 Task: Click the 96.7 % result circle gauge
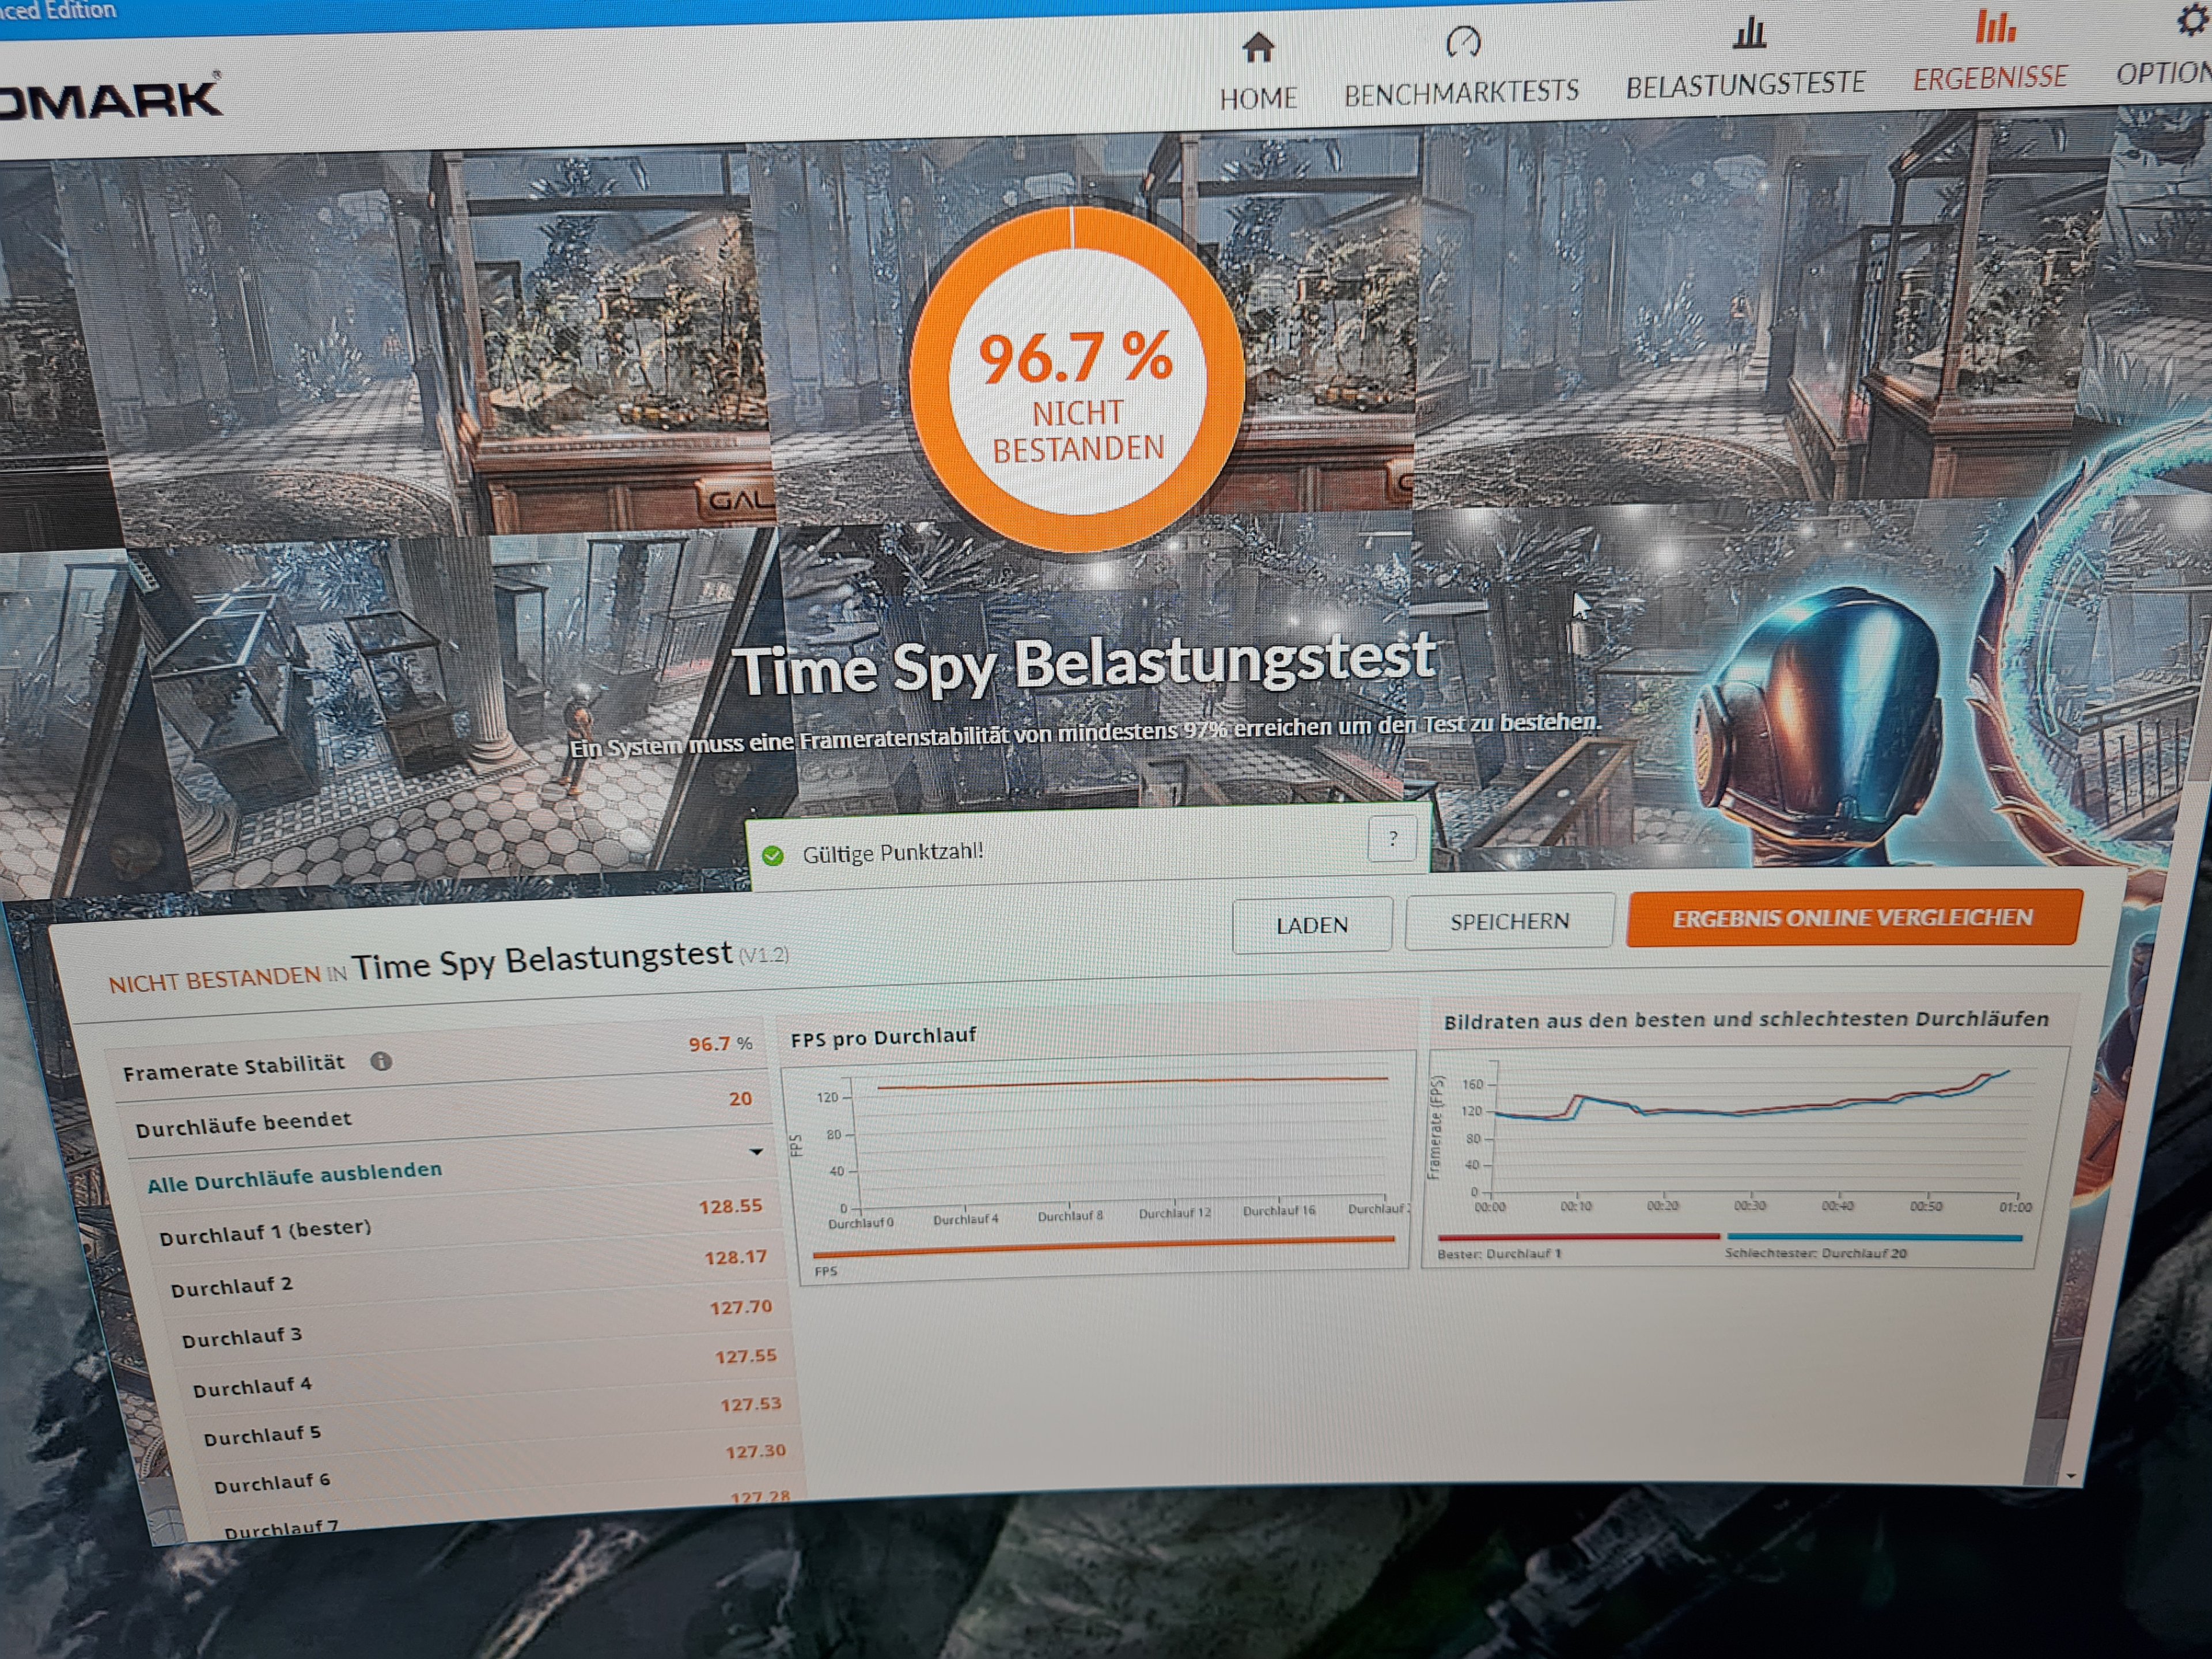click(1076, 380)
